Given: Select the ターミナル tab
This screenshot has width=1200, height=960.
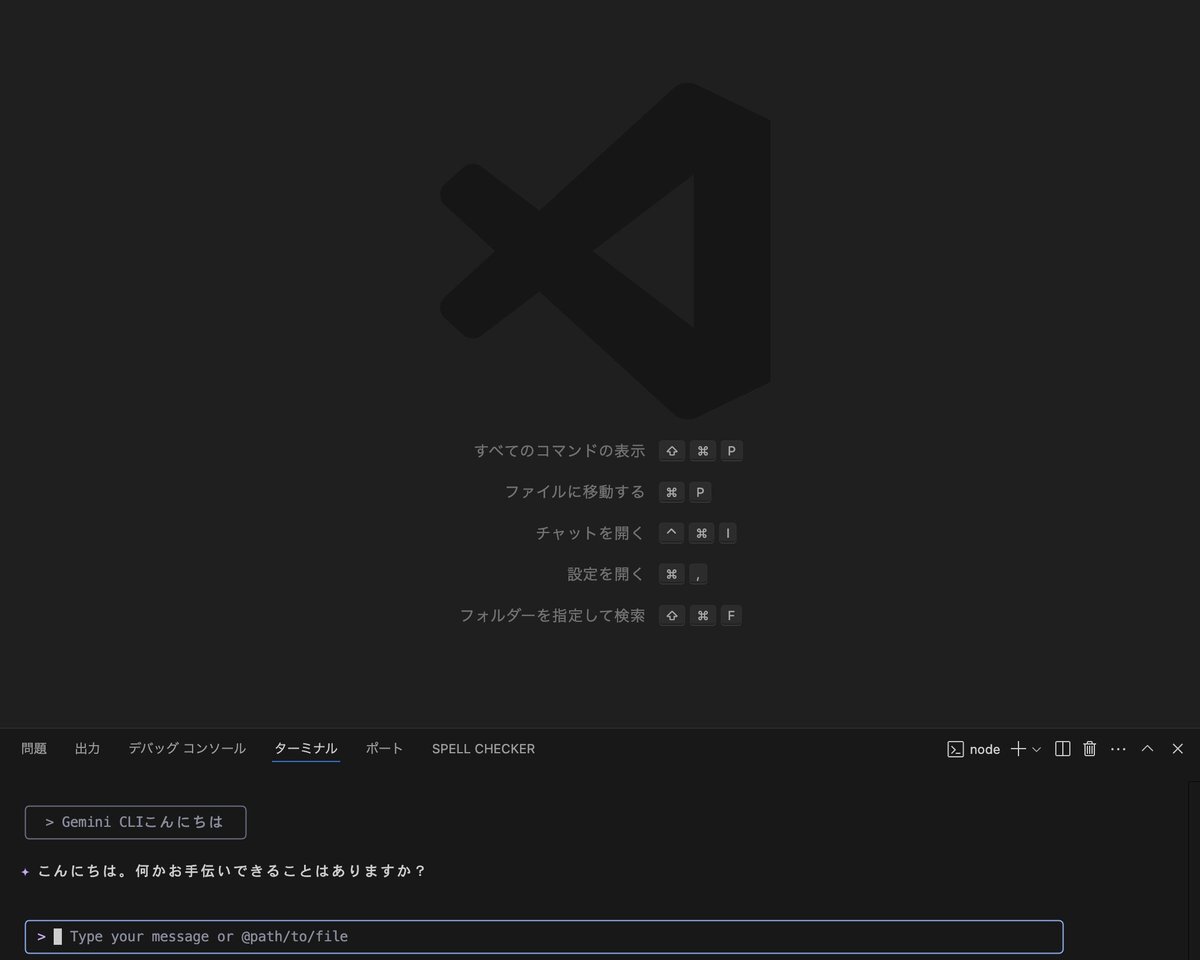Looking at the screenshot, I should (x=306, y=749).
